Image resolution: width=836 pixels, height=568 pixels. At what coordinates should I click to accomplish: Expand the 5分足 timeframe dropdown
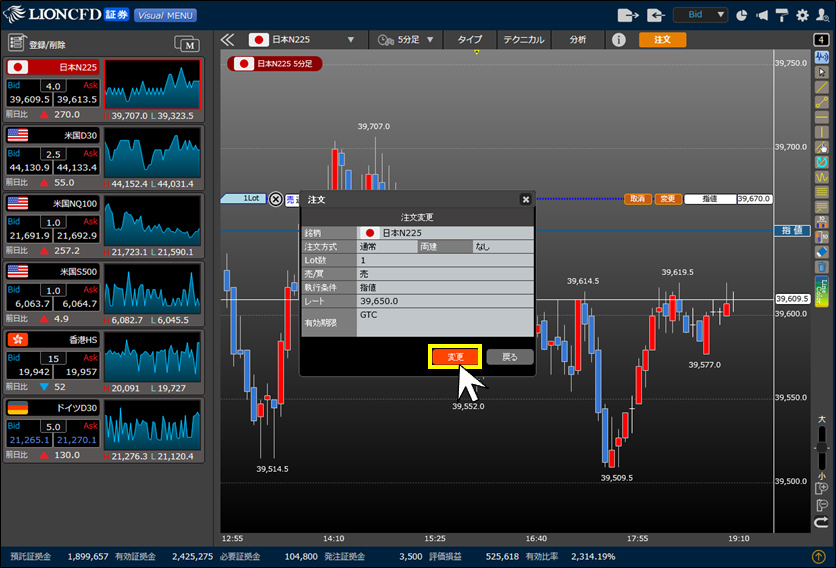(407, 40)
